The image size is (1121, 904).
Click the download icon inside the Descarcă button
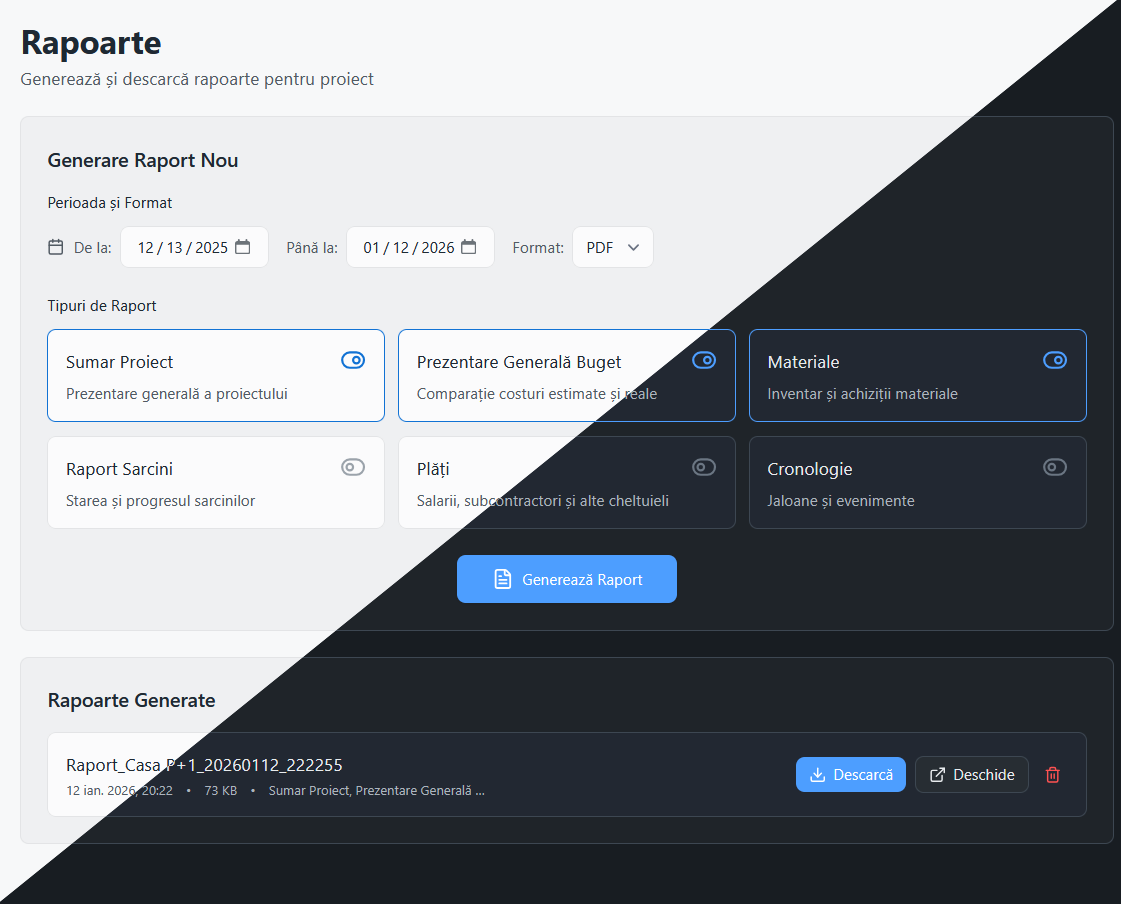point(818,774)
